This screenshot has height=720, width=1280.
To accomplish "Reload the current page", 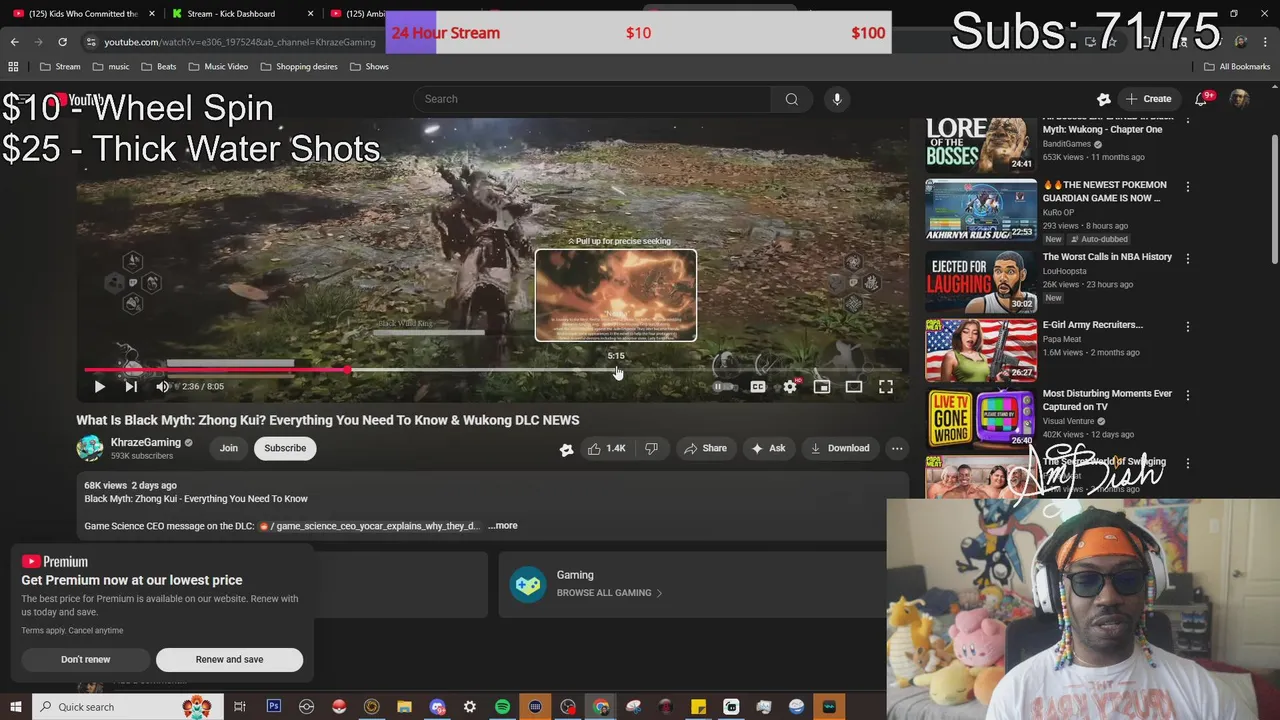I will click(x=62, y=42).
